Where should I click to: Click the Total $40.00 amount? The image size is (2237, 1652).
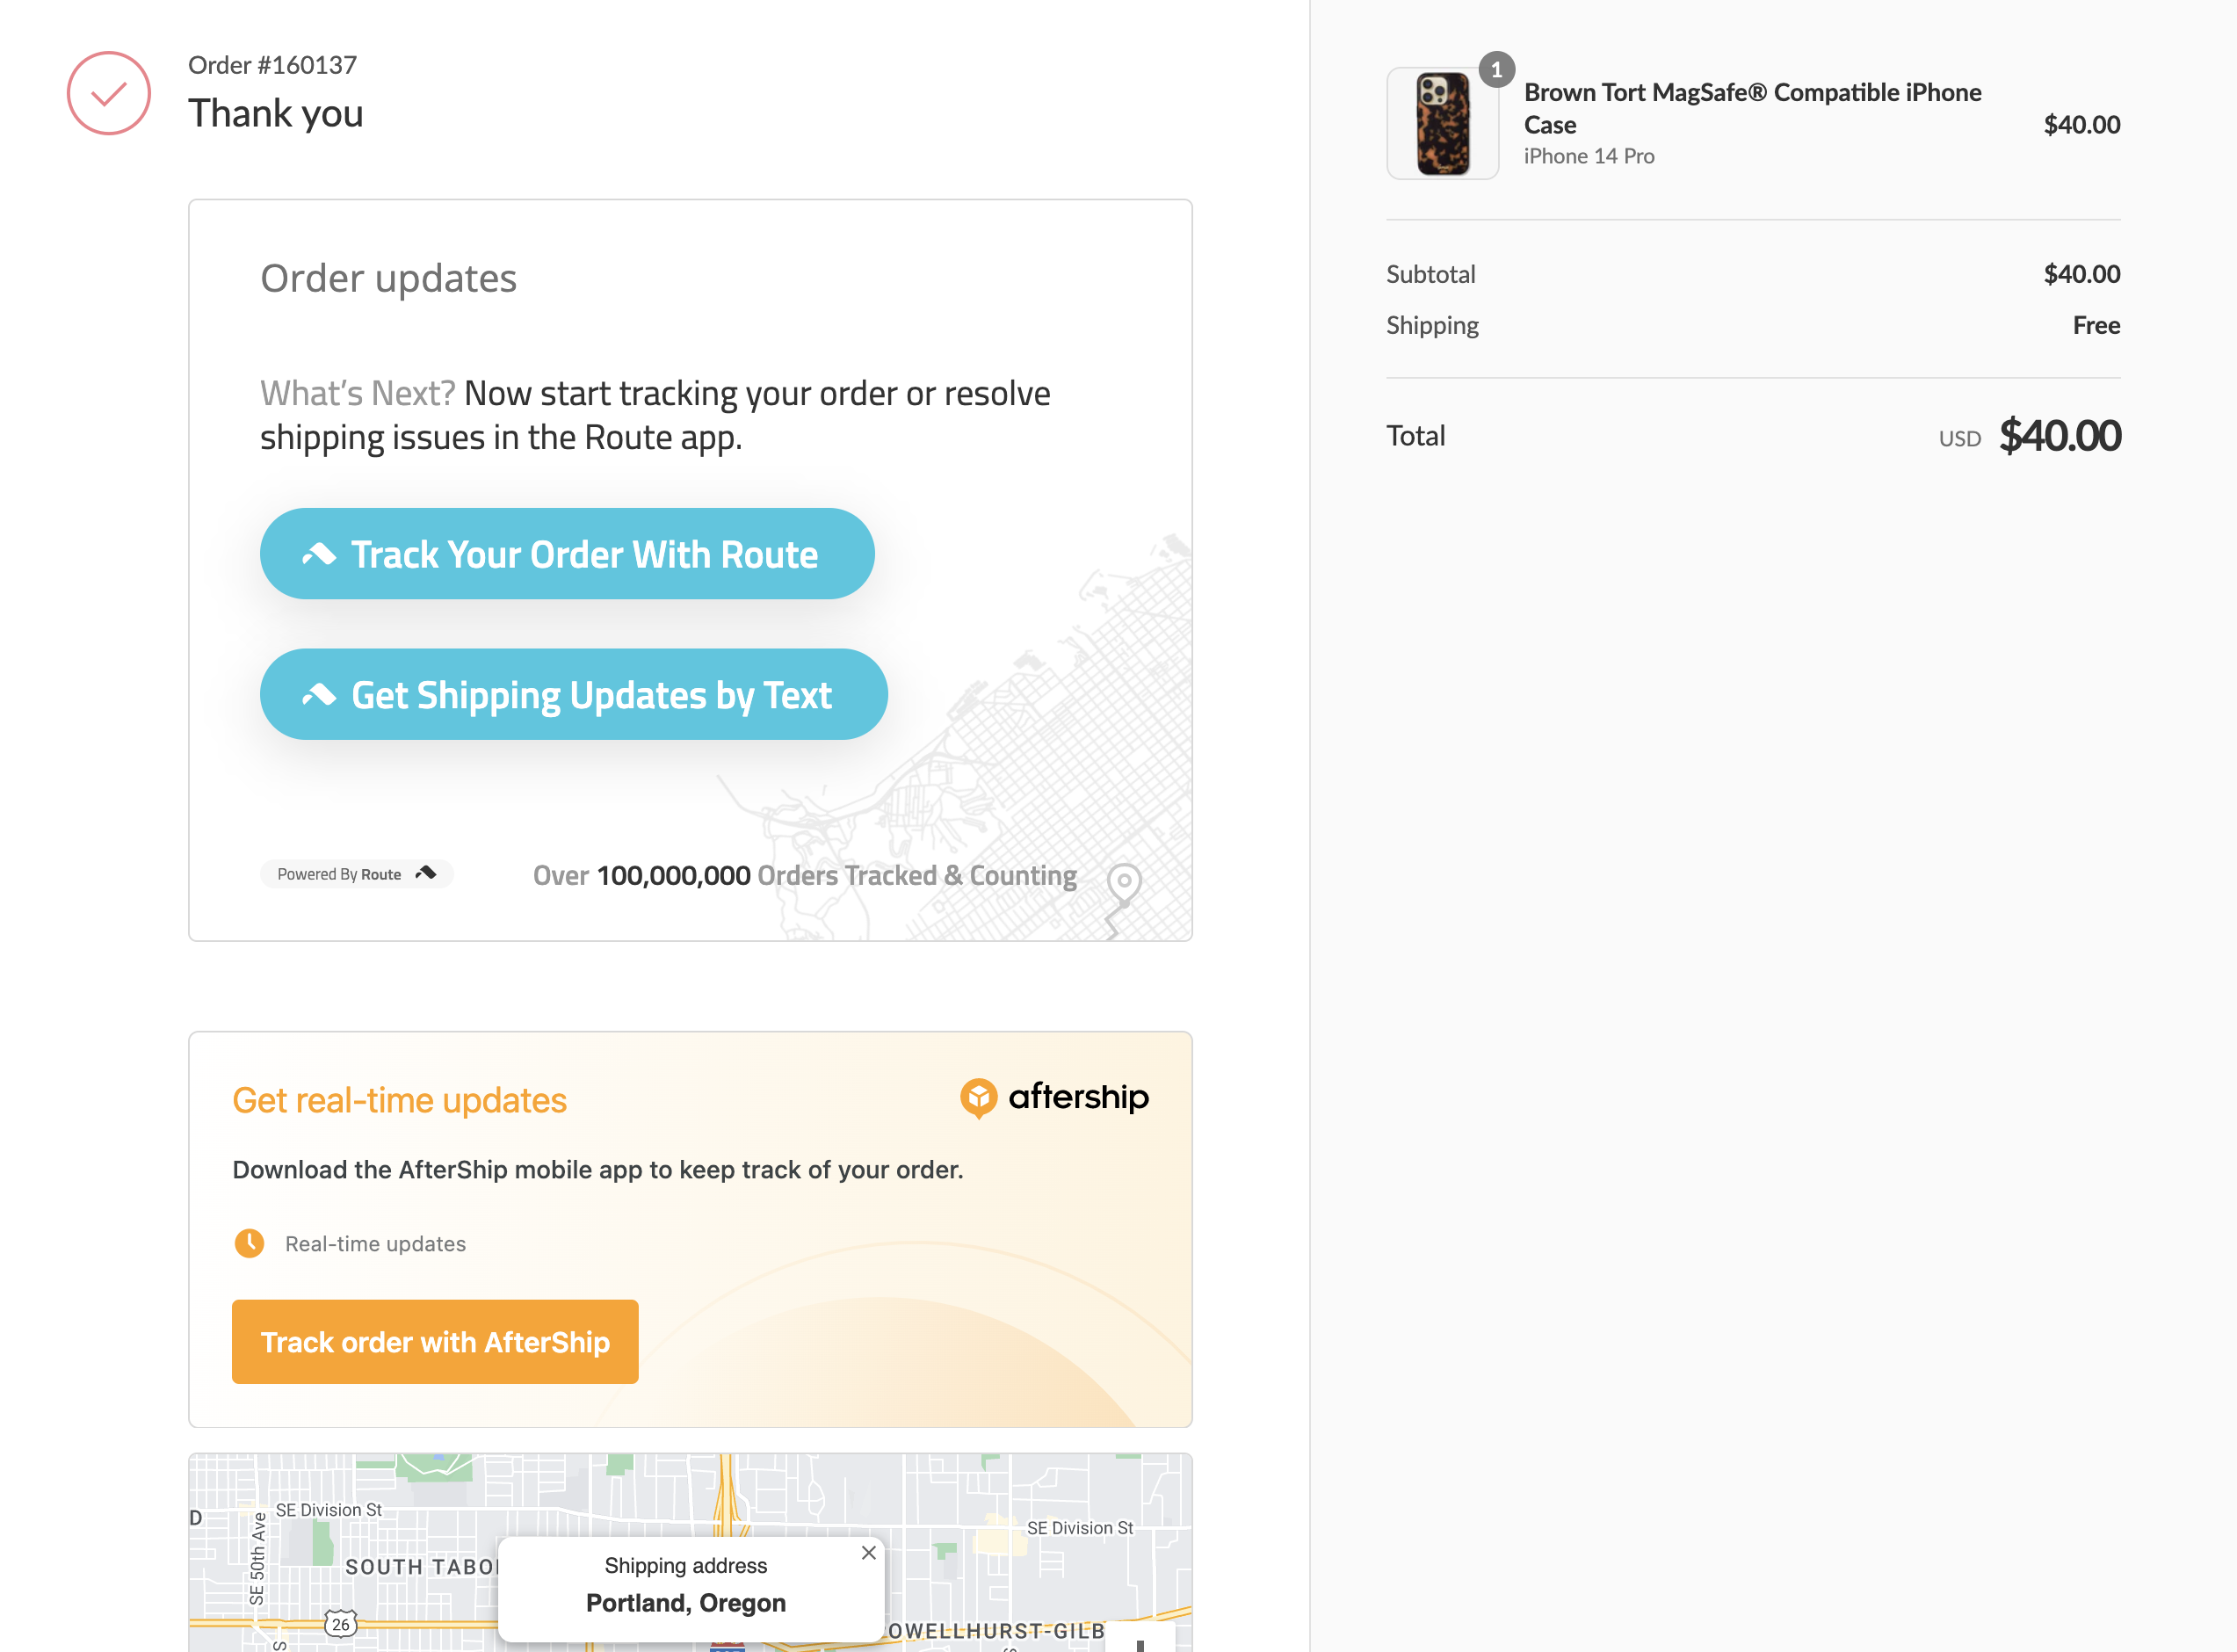pyautogui.click(x=2060, y=436)
